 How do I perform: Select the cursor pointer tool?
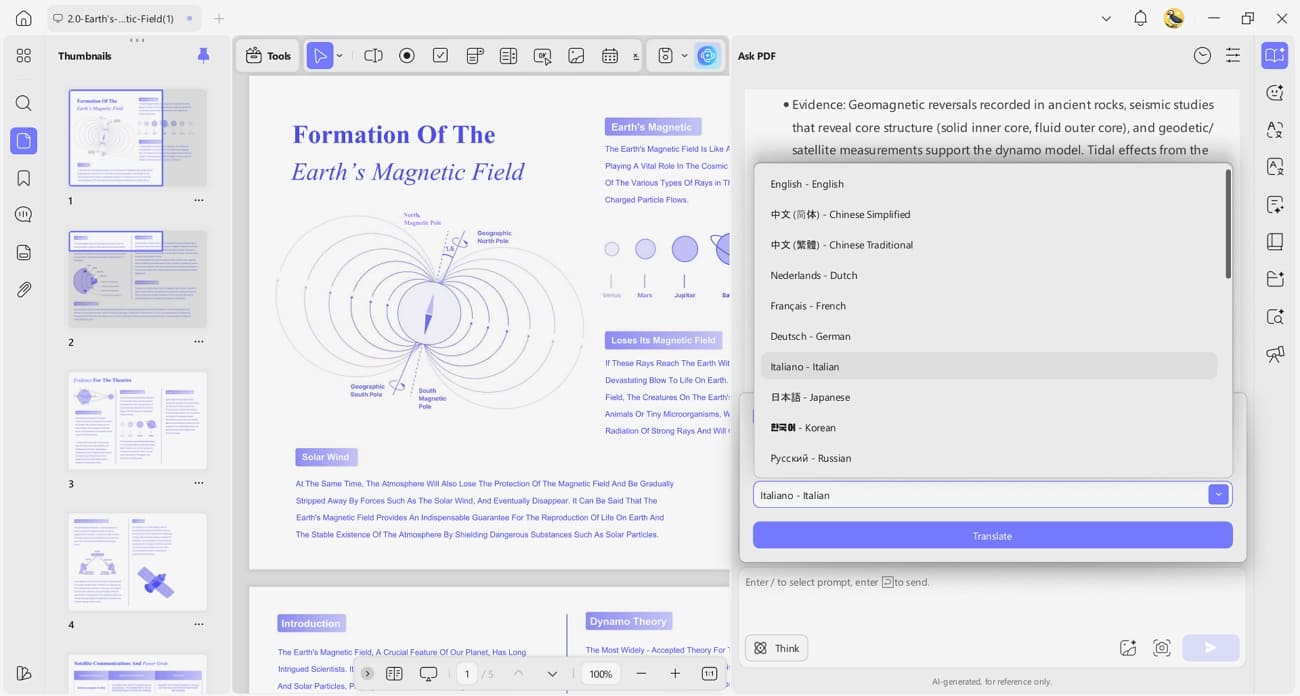[x=319, y=56]
